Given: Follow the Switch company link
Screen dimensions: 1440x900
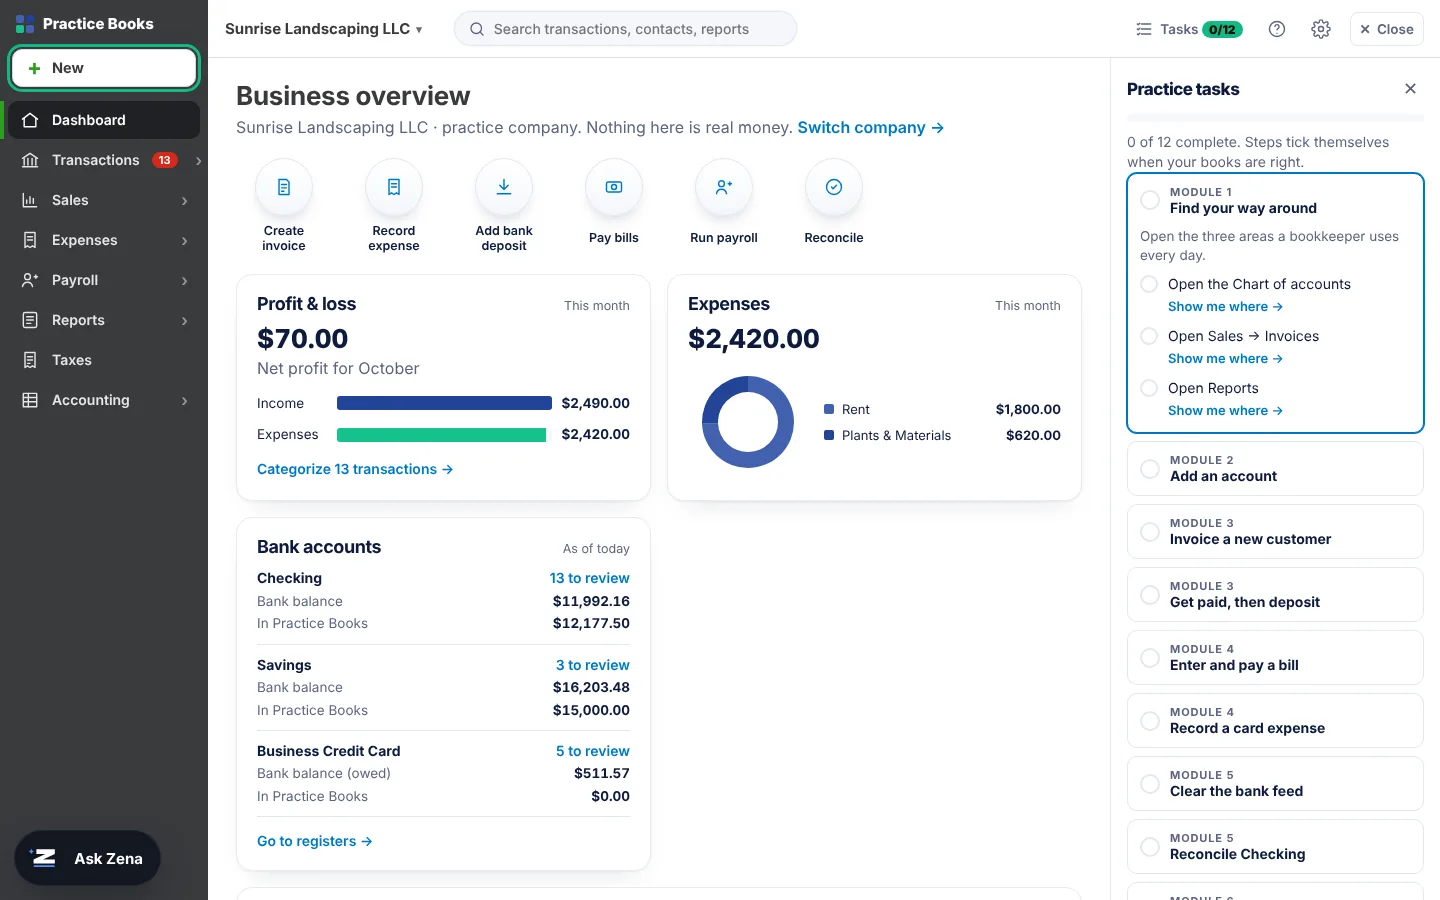Looking at the screenshot, I should [871, 128].
